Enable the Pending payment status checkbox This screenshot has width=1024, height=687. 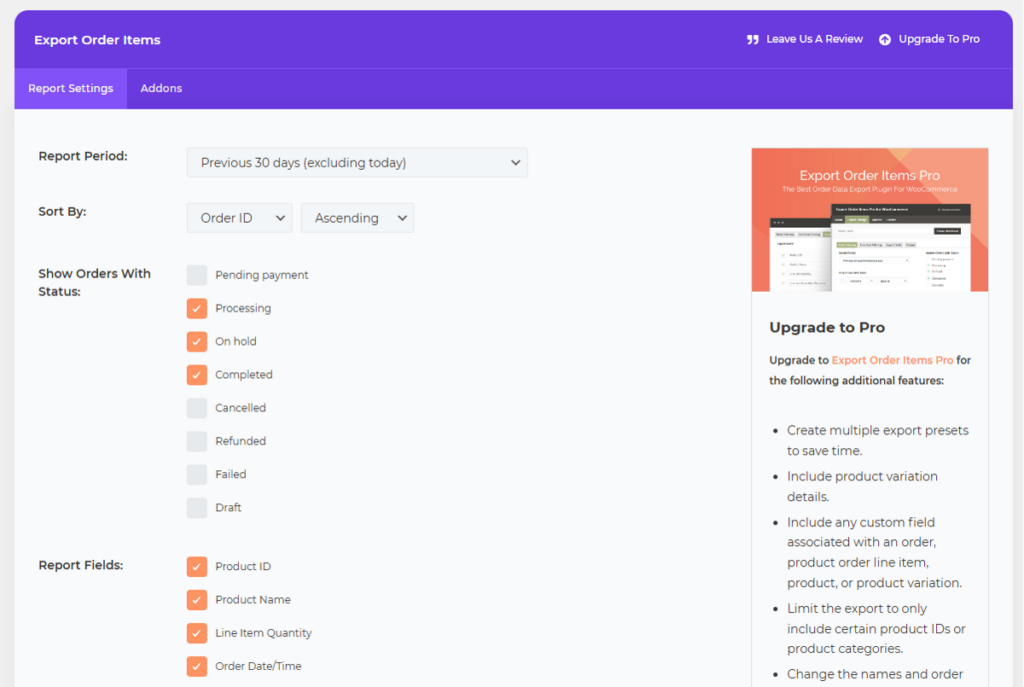point(196,274)
